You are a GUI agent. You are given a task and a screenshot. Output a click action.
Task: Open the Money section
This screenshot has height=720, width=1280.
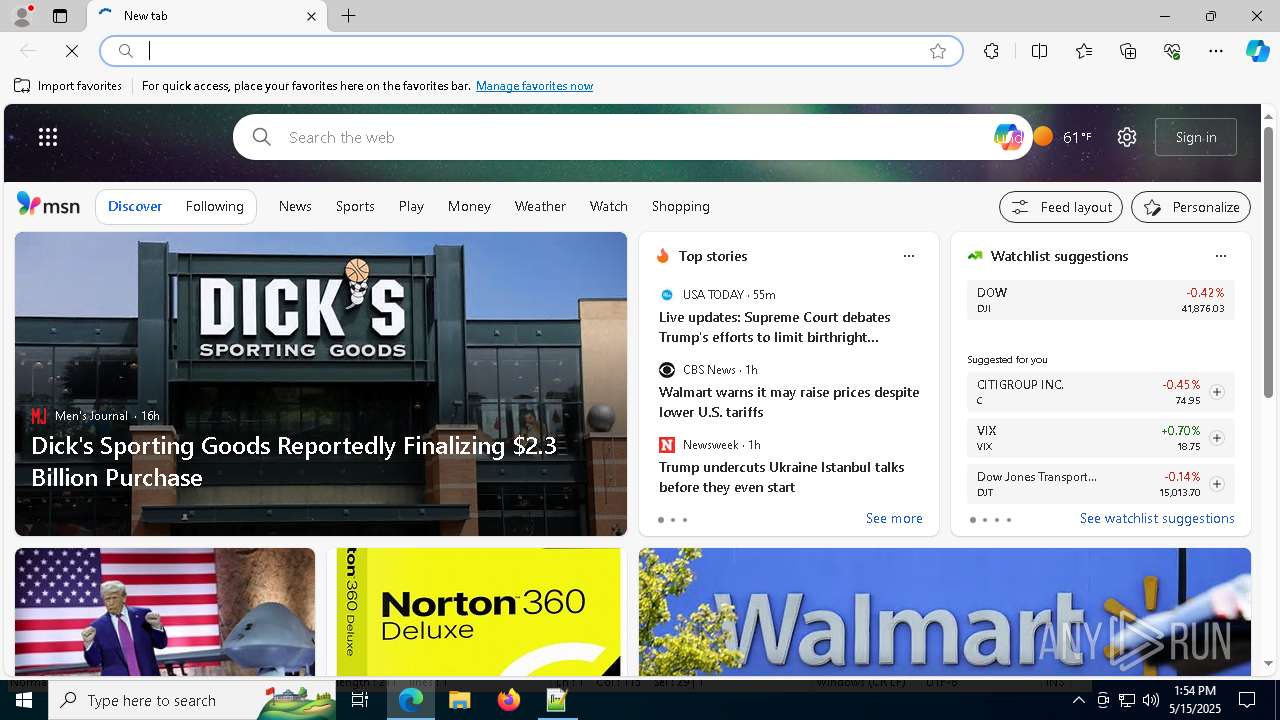(469, 206)
